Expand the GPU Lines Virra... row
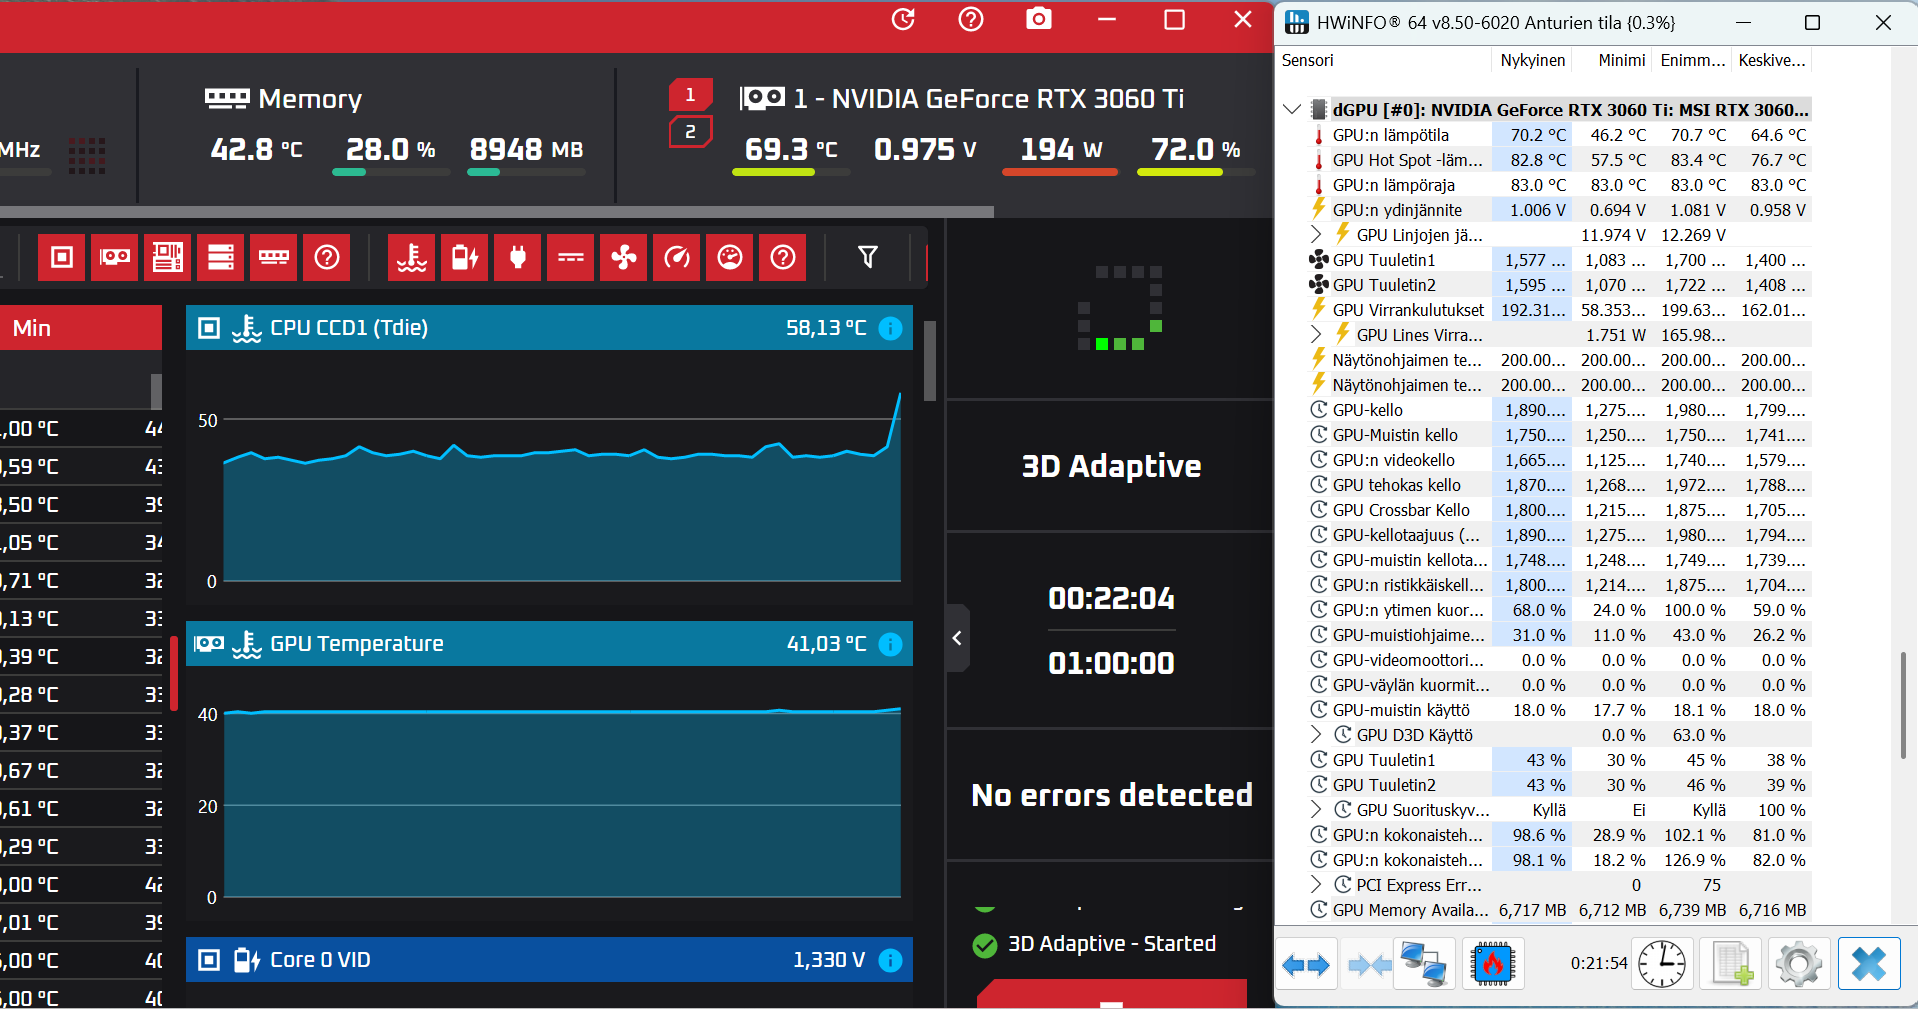Screen dimensions: 1918x1009 coord(1316,334)
